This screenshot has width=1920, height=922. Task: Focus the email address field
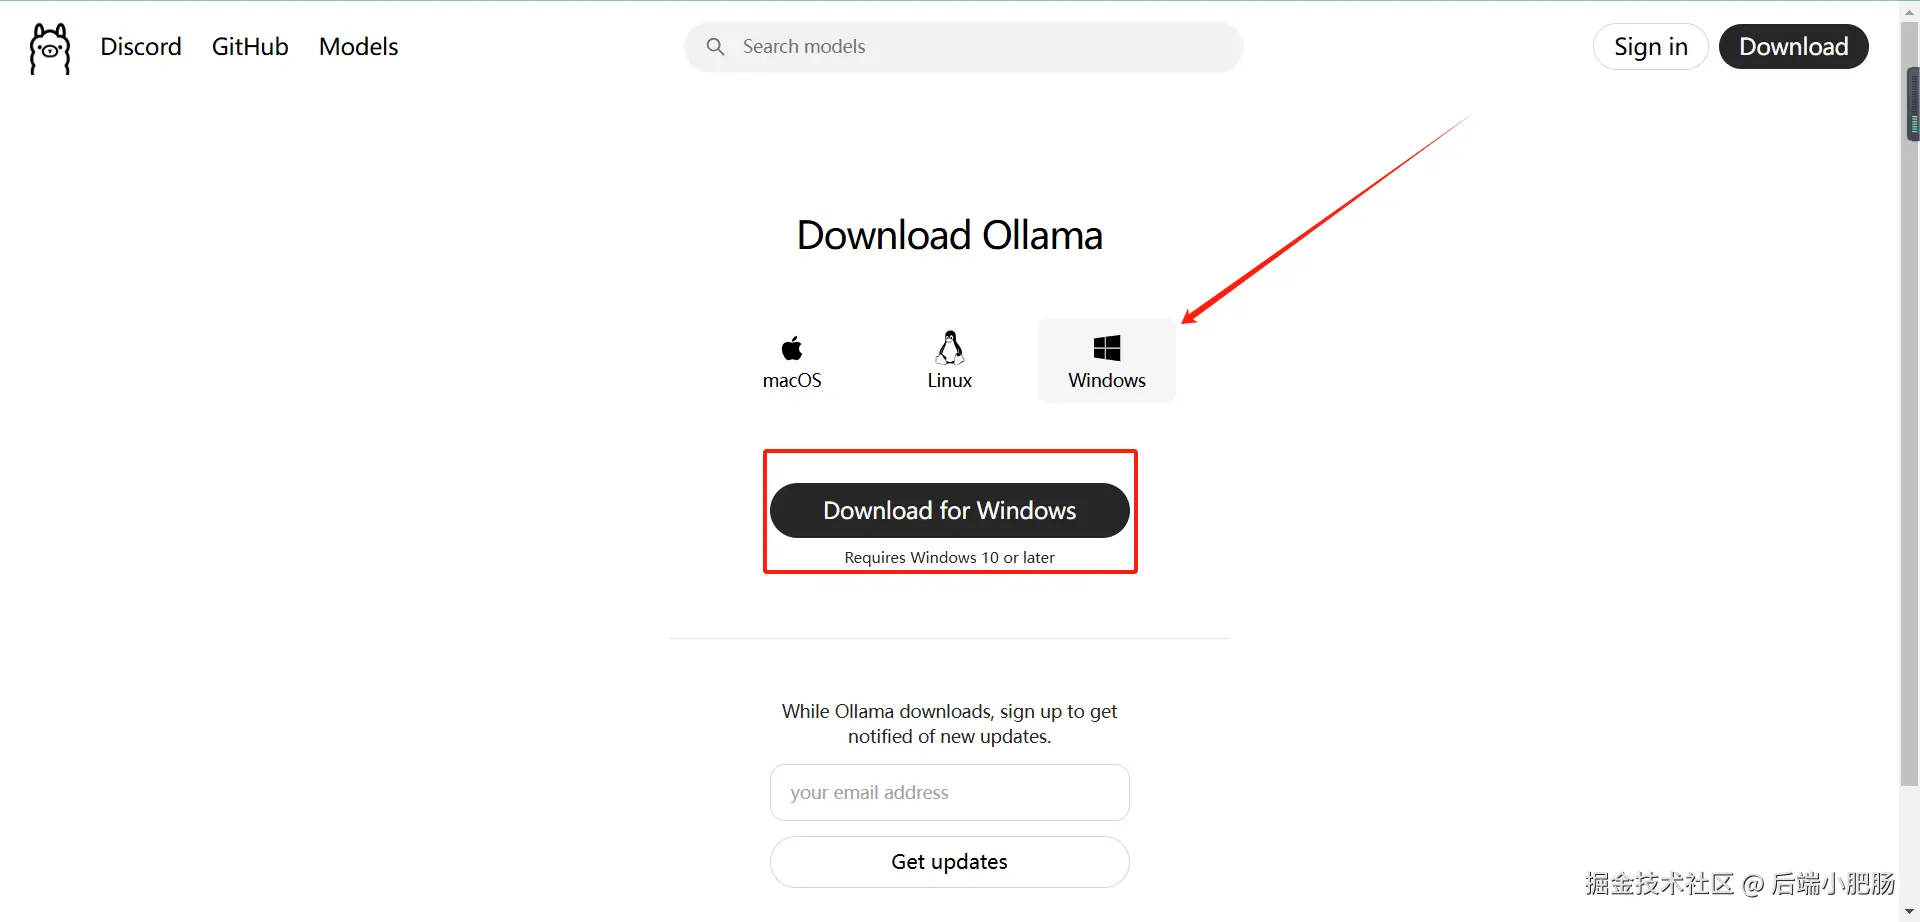[949, 792]
